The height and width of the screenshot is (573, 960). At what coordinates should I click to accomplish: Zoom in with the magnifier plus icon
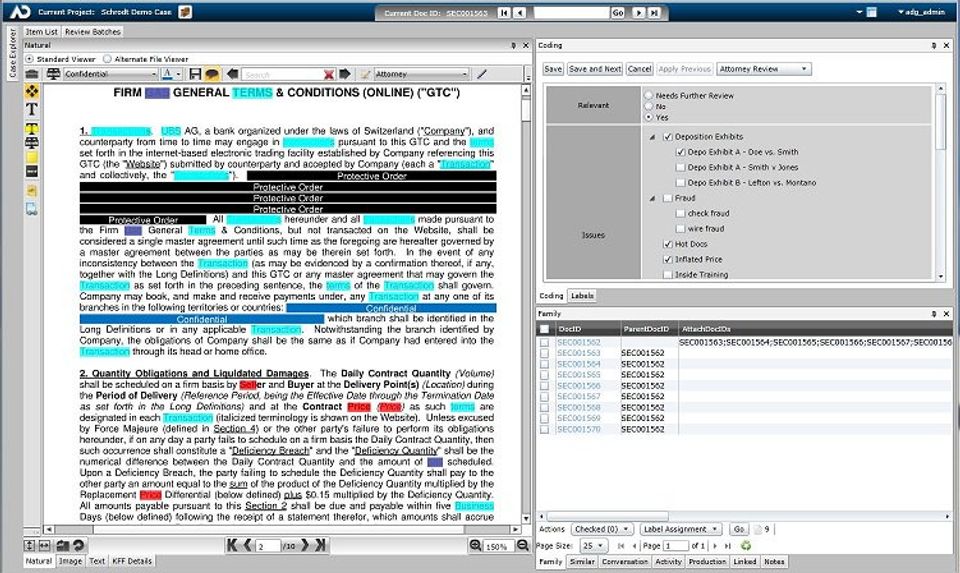tap(475, 545)
